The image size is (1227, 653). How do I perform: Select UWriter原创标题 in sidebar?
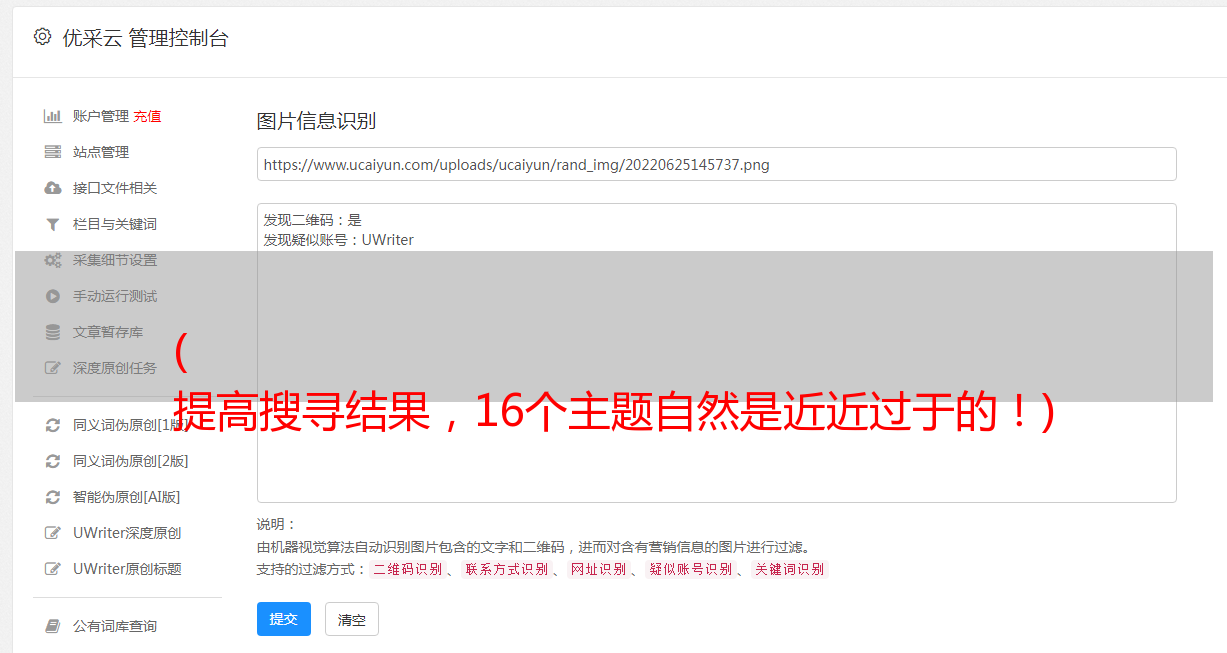tap(127, 569)
